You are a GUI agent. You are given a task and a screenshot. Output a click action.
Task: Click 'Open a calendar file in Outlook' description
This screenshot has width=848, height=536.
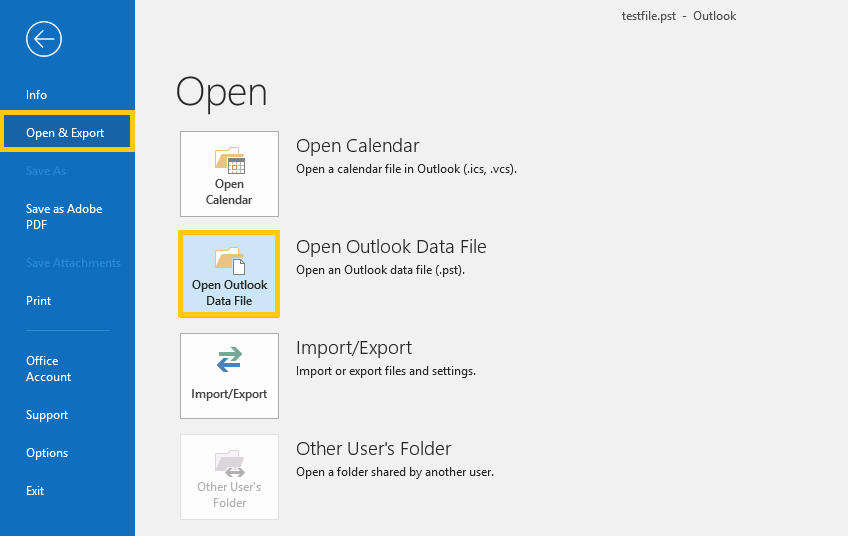point(406,169)
